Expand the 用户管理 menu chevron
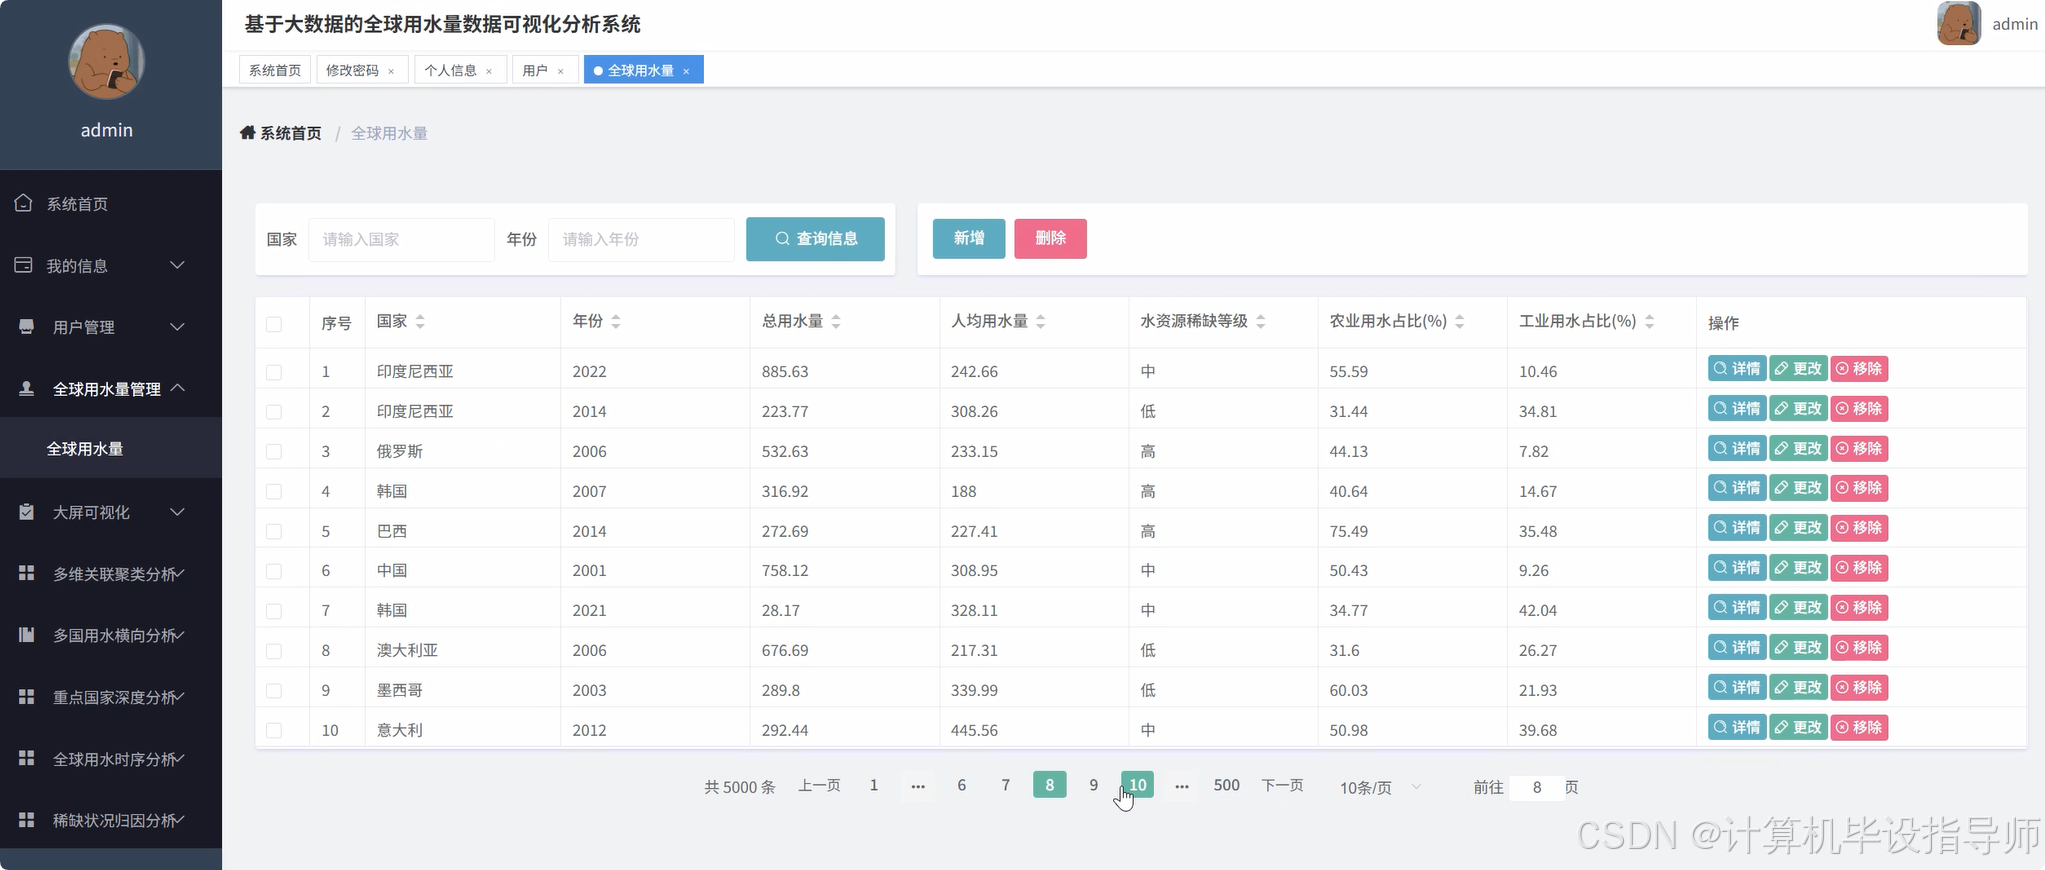This screenshot has width=2045, height=870. 177,327
